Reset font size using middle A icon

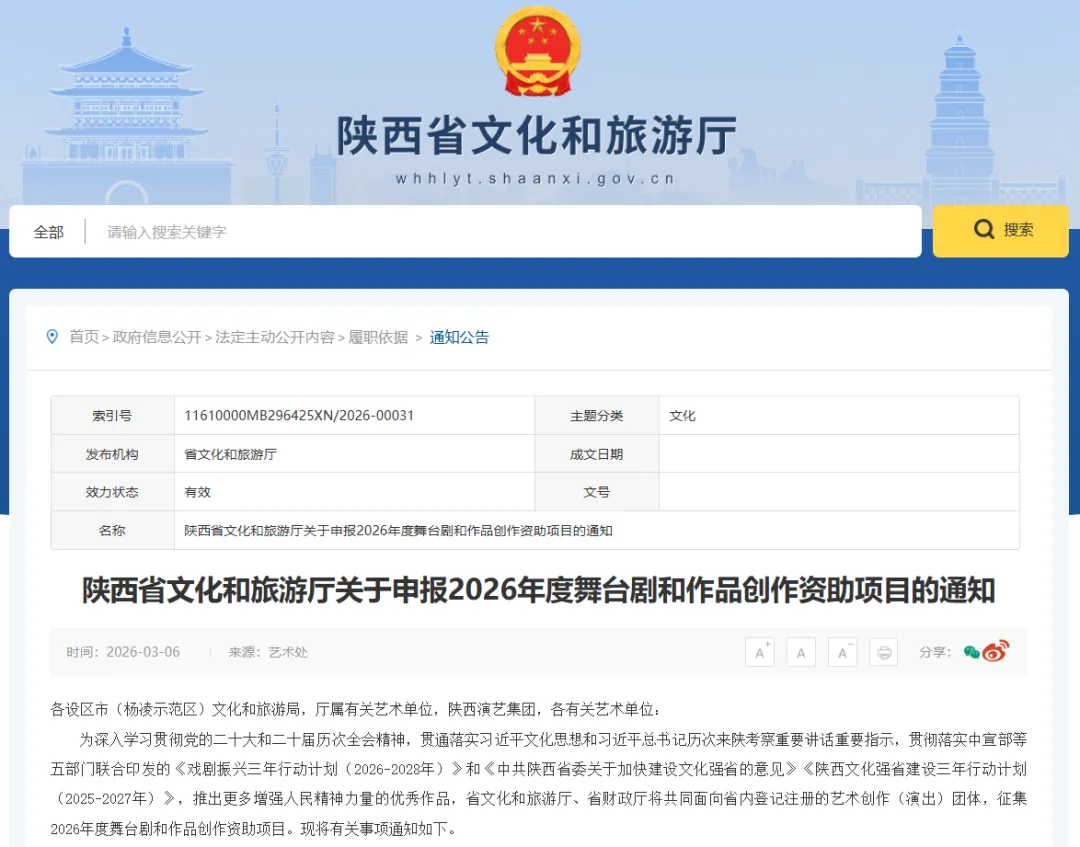pos(801,651)
